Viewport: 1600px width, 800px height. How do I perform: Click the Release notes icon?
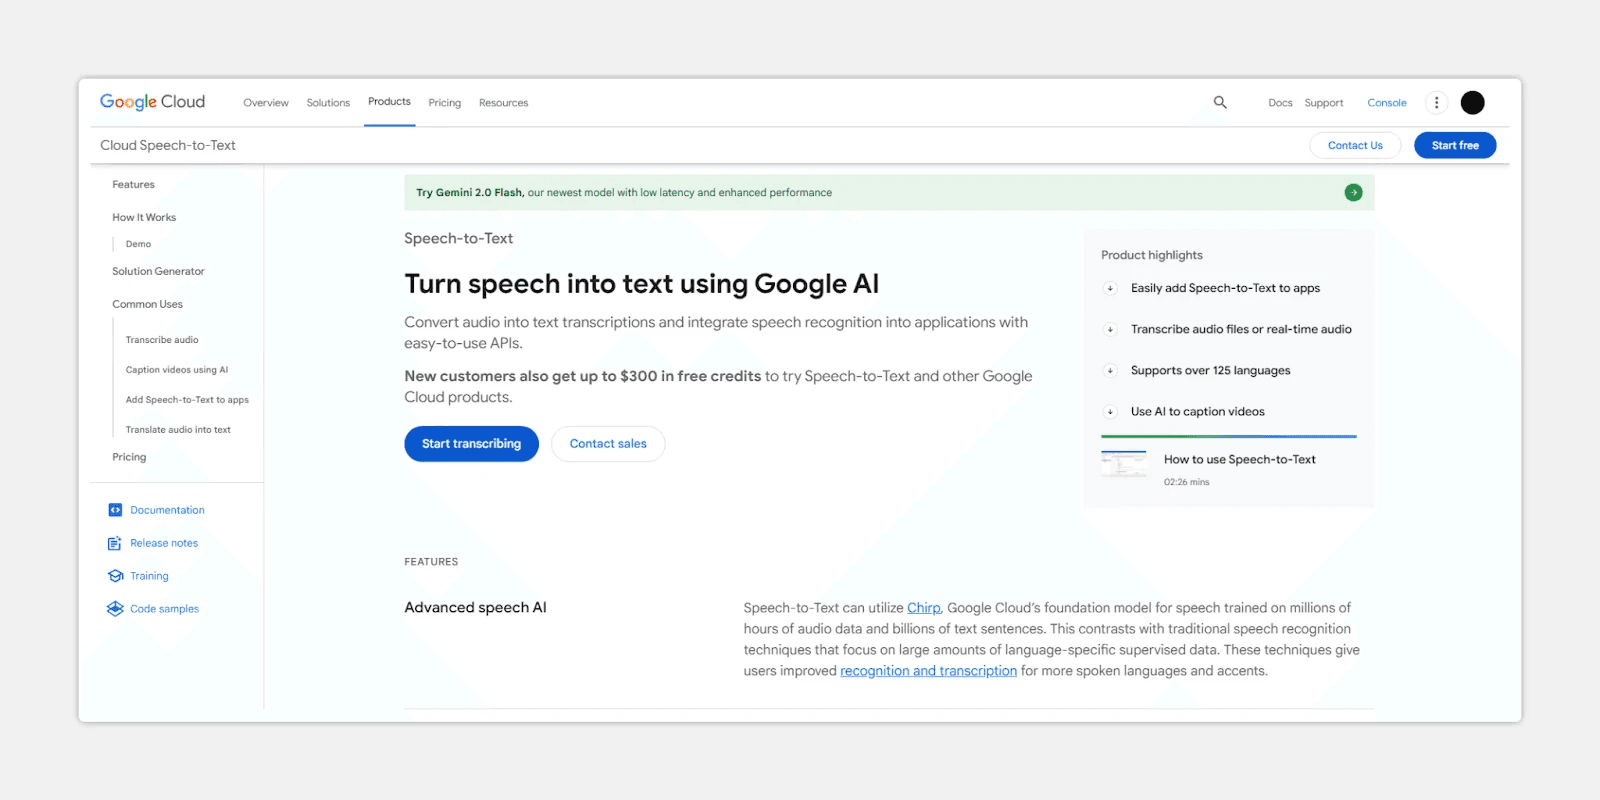[115, 543]
